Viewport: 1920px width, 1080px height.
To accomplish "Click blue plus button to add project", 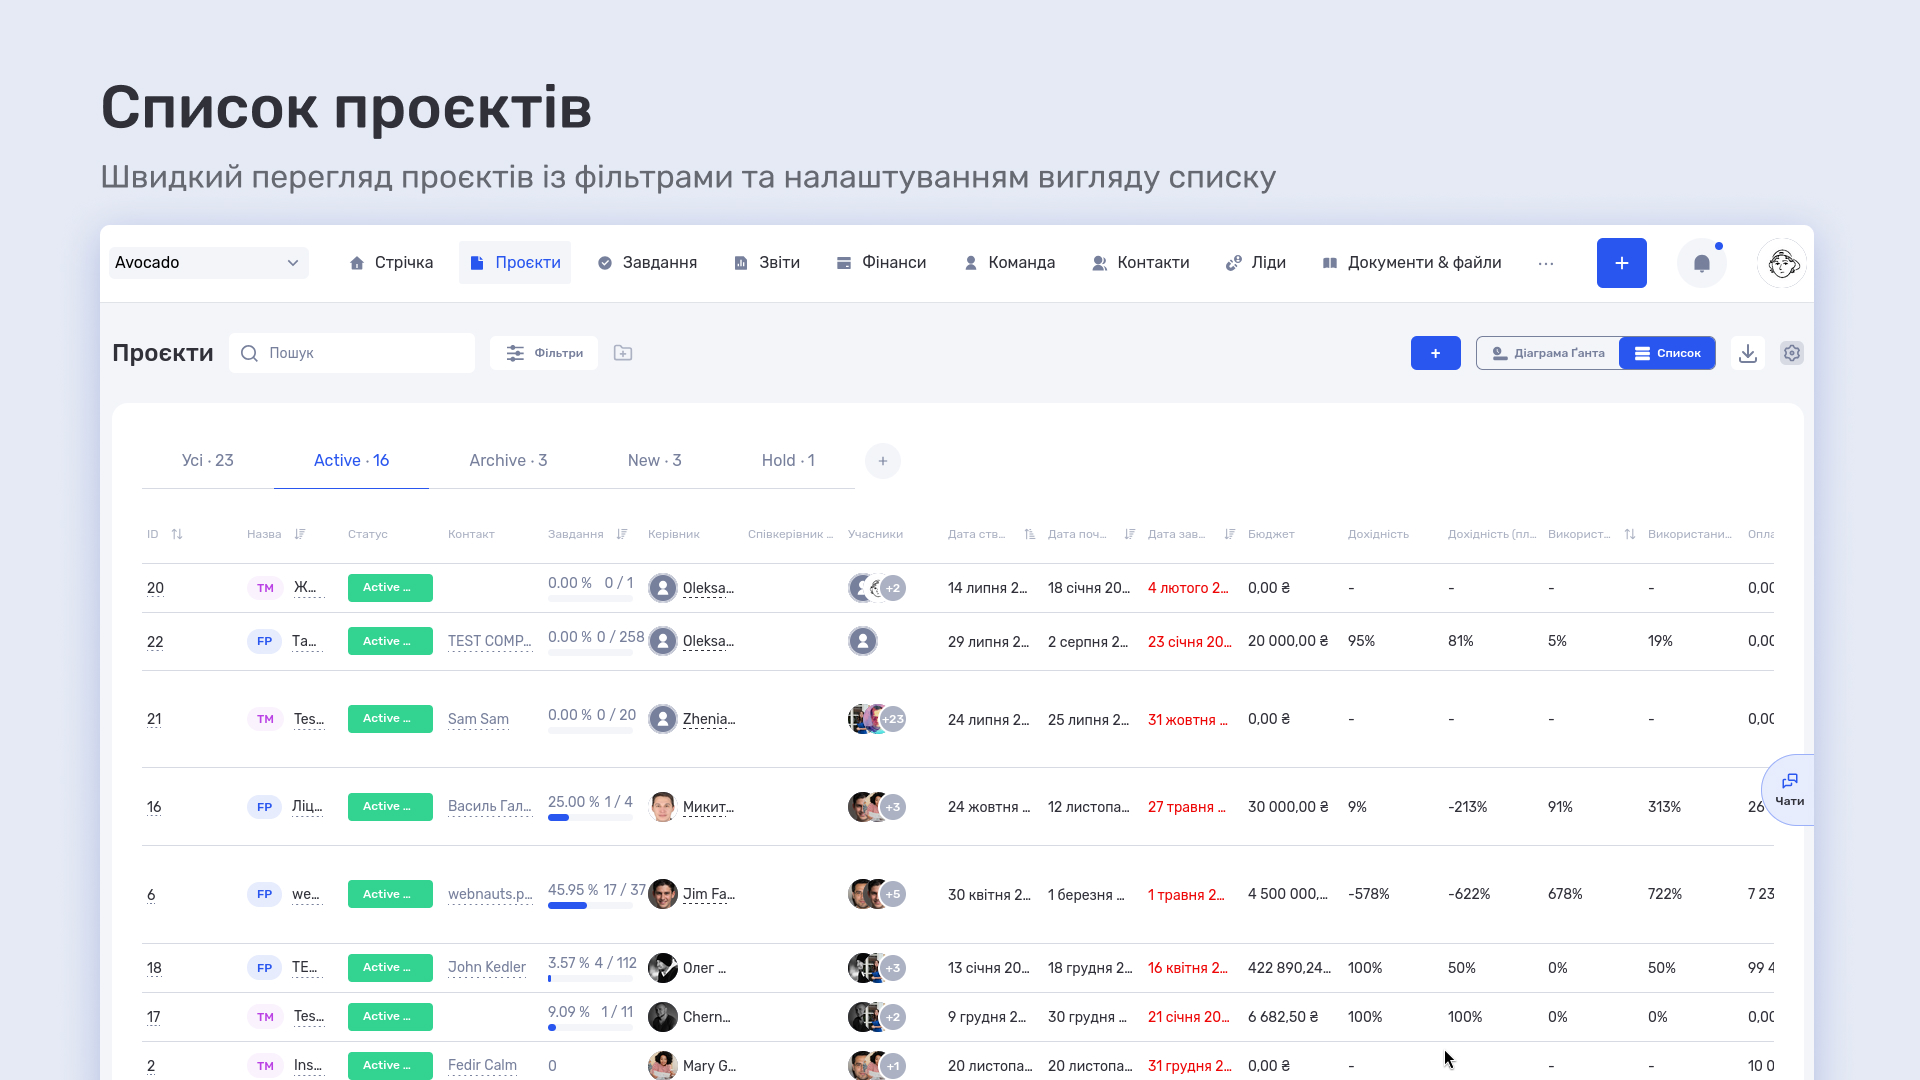I will 1435,353.
